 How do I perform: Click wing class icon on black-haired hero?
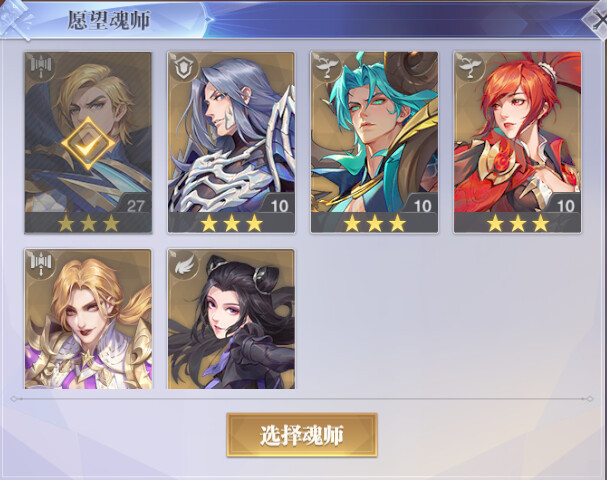coord(183,264)
